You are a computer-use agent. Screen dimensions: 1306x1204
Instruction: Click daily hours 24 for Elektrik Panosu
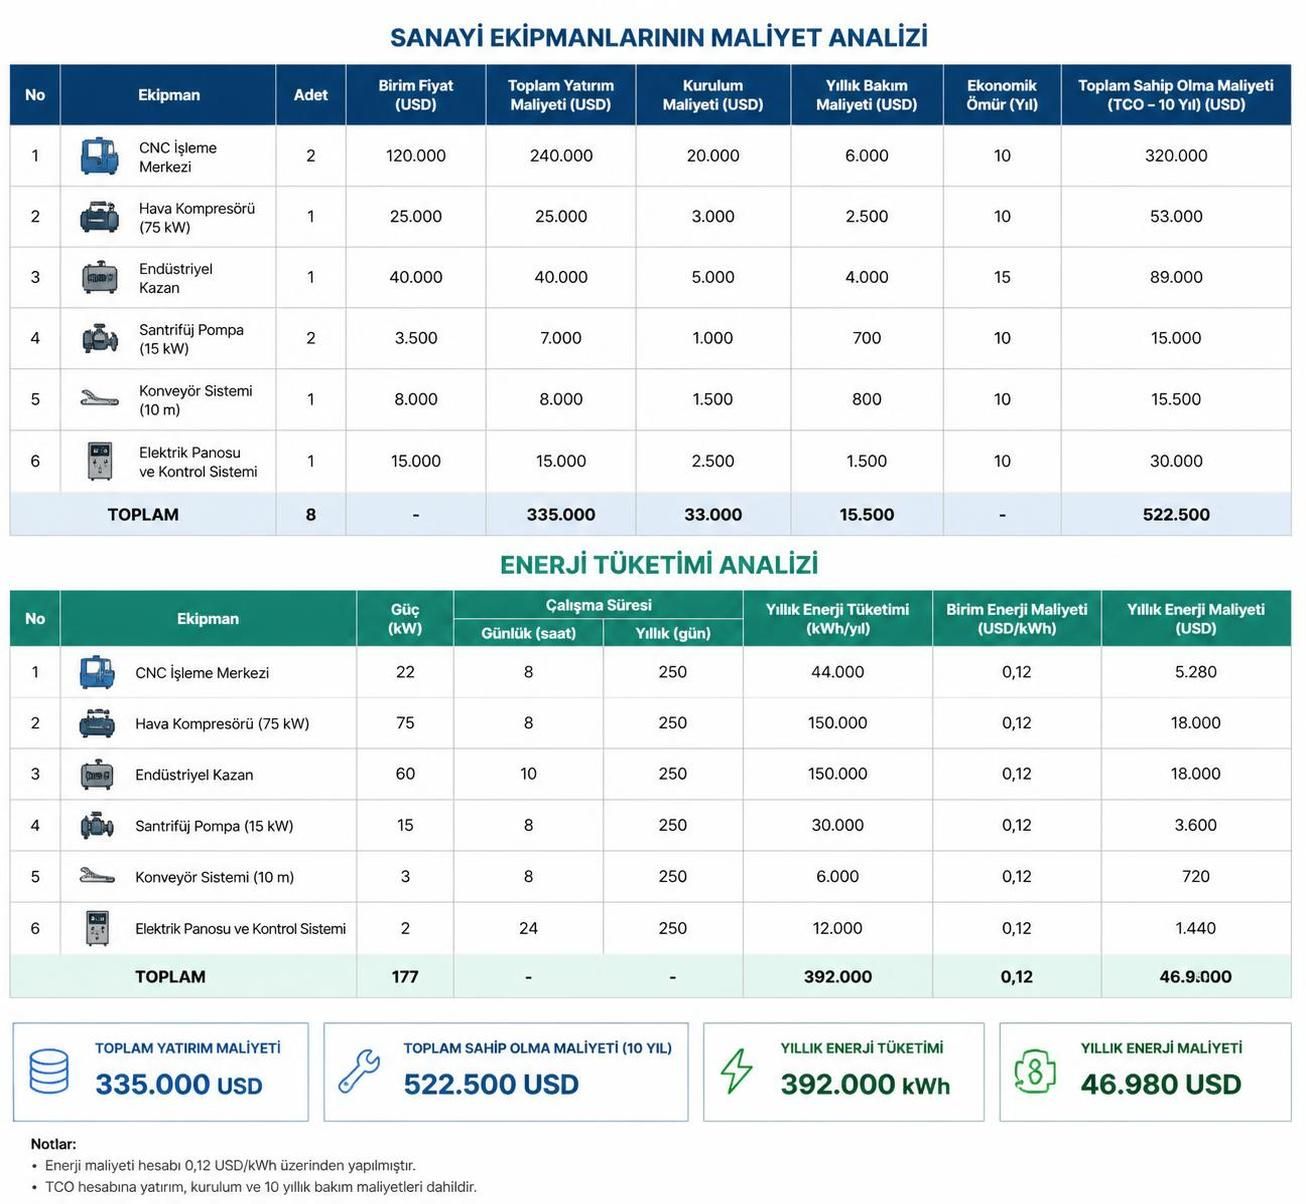pos(528,928)
